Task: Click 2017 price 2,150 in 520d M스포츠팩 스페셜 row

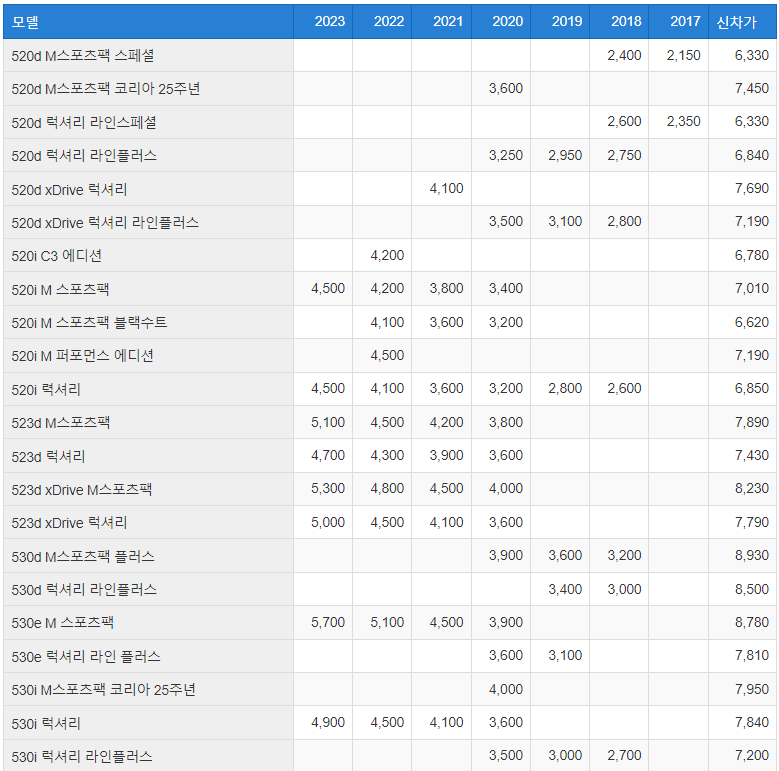Action: pyautogui.click(x=683, y=55)
